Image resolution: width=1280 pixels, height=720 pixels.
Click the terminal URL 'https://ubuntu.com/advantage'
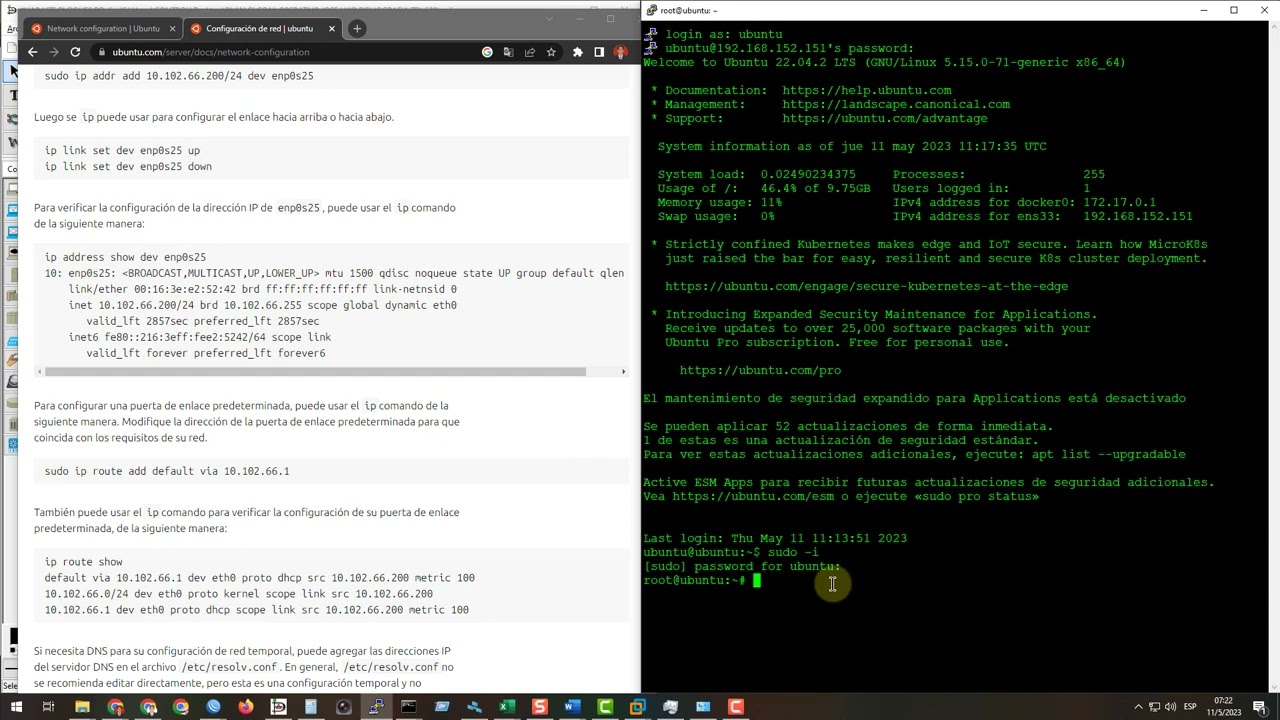click(884, 118)
